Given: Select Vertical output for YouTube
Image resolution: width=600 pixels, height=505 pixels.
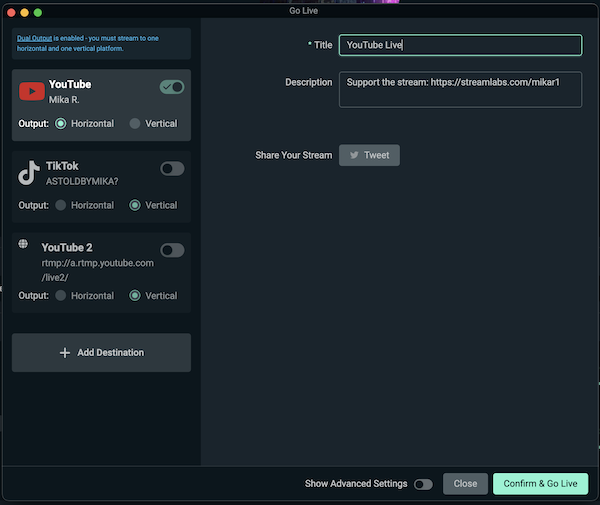Looking at the screenshot, I should pos(135,124).
